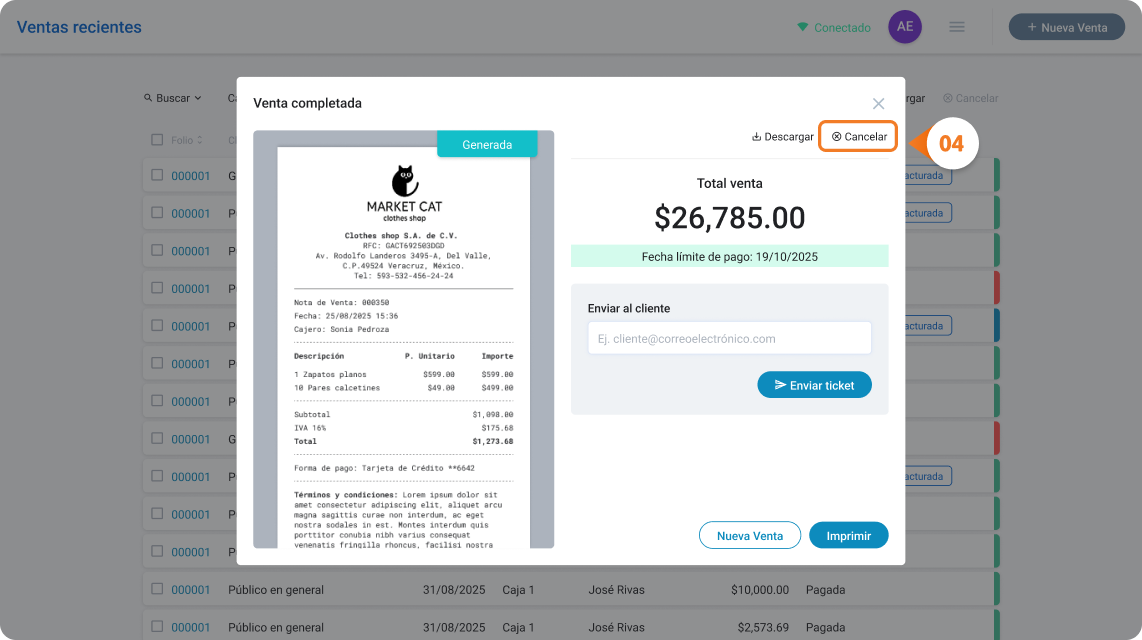This screenshot has width=1142, height=640.
Task: Open the Market Cat receipt preview
Action: tap(403, 339)
